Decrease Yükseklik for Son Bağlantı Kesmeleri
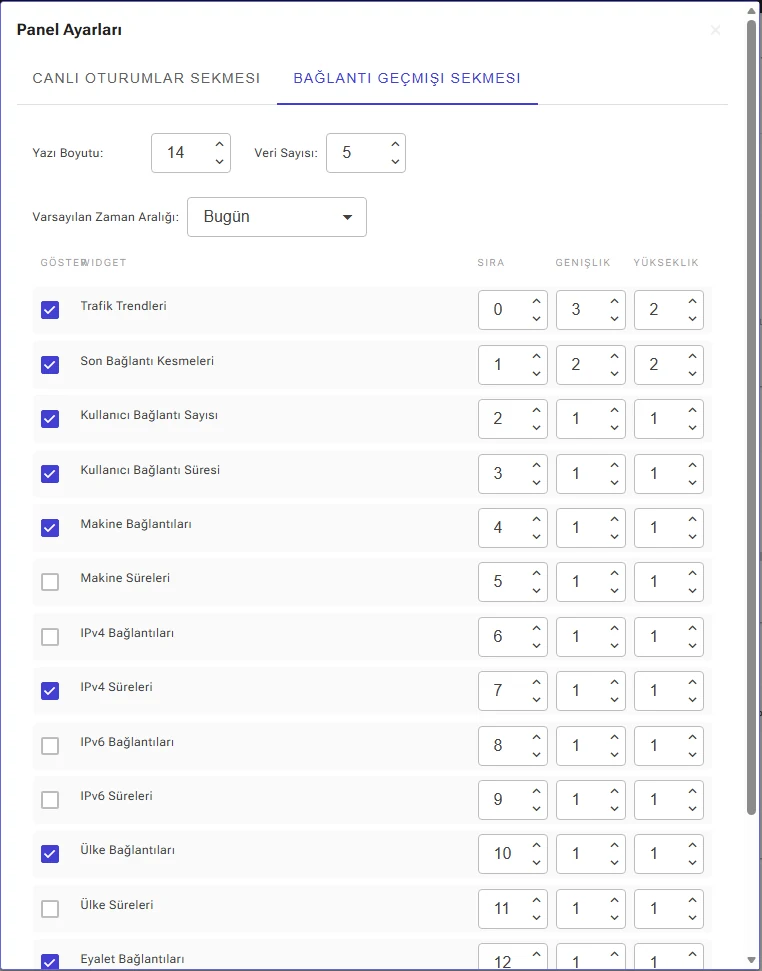Screen dimensions: 762x971 (x=693, y=373)
